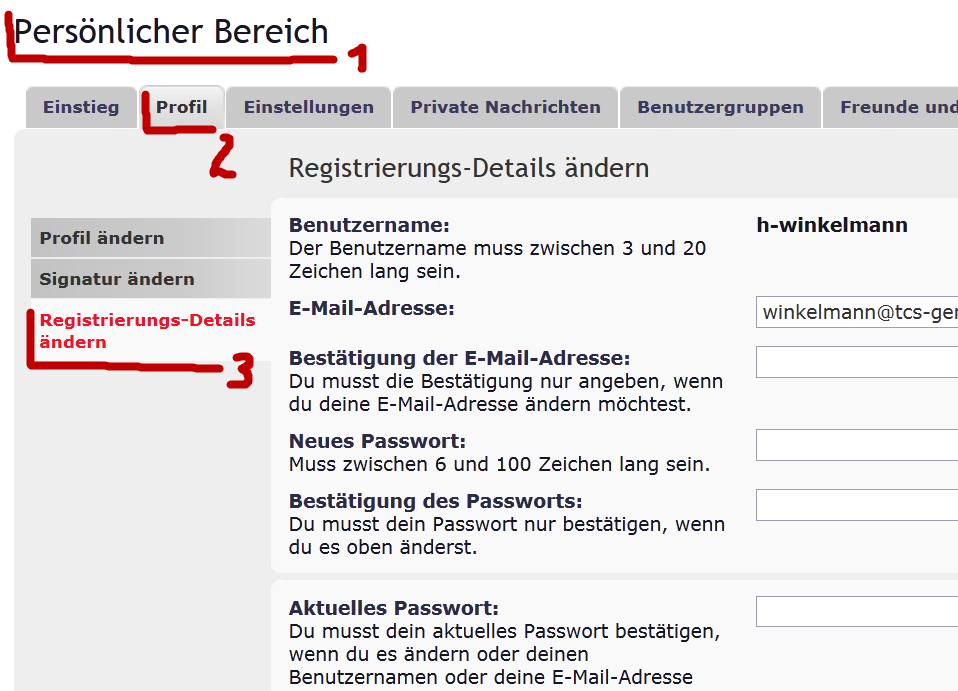
Task: Go to Private Nachrichten tab
Action: pos(505,107)
